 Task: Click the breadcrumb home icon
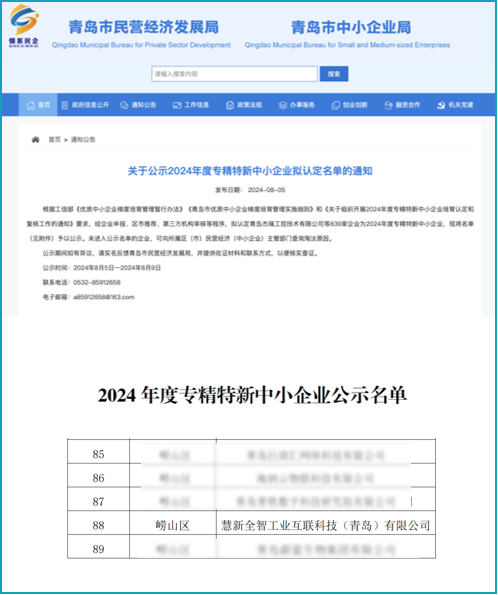tap(35, 139)
